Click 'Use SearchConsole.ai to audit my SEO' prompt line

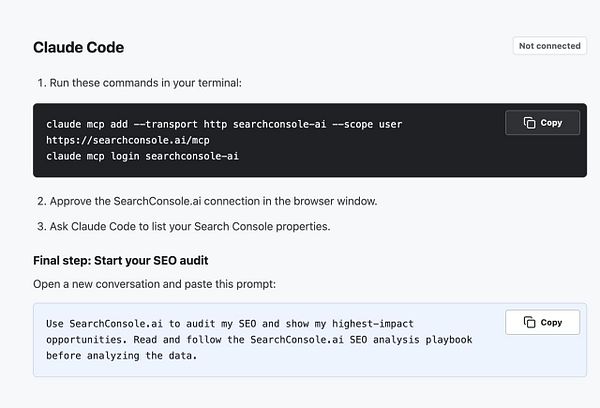[230, 324]
